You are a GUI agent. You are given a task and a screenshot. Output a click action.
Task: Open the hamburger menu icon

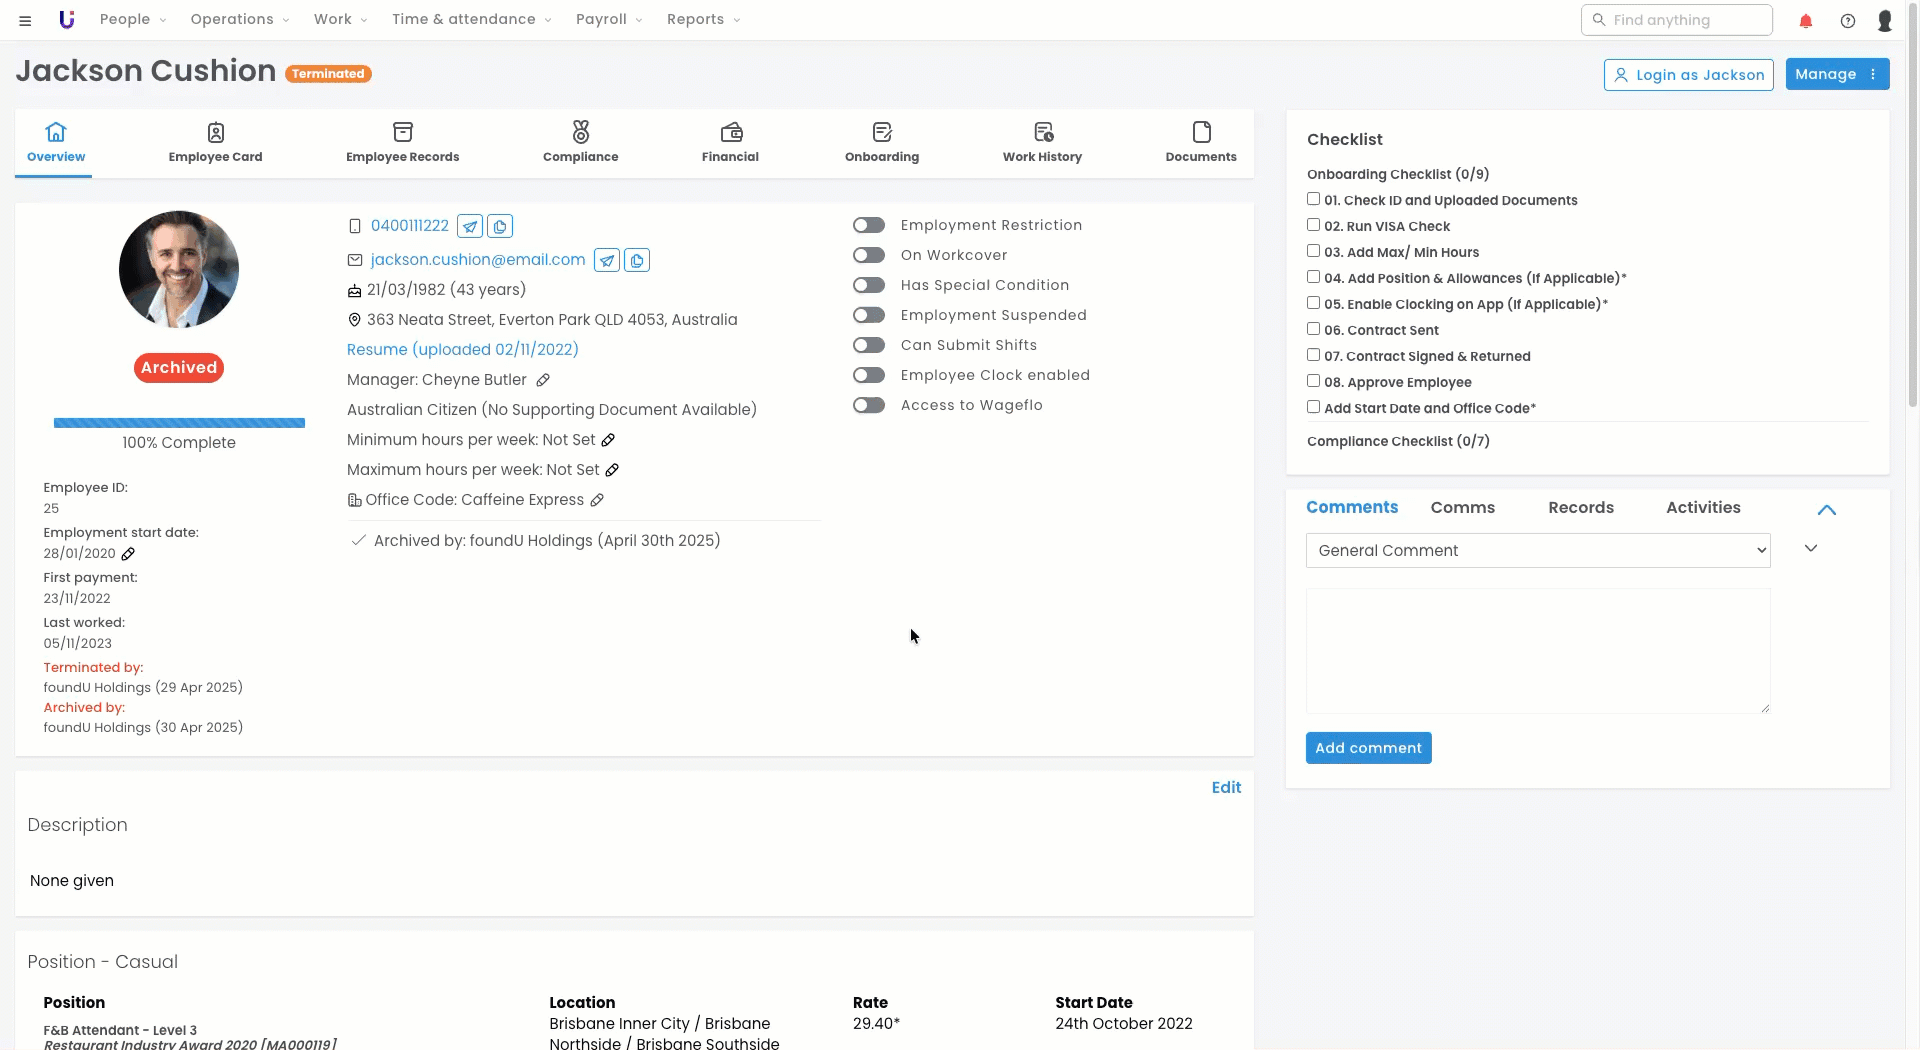pyautogui.click(x=25, y=20)
